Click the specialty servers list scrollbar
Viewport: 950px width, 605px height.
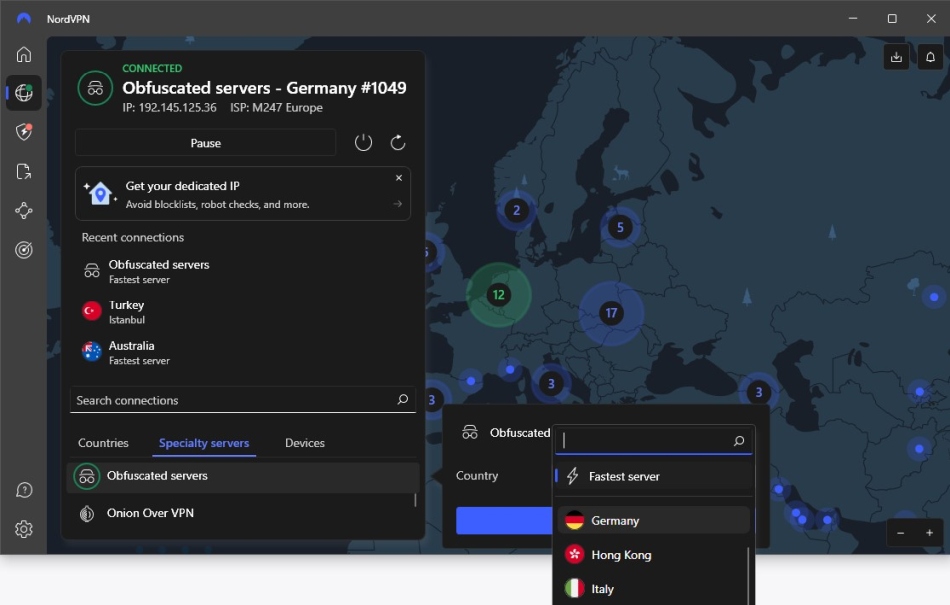pyautogui.click(x=415, y=500)
